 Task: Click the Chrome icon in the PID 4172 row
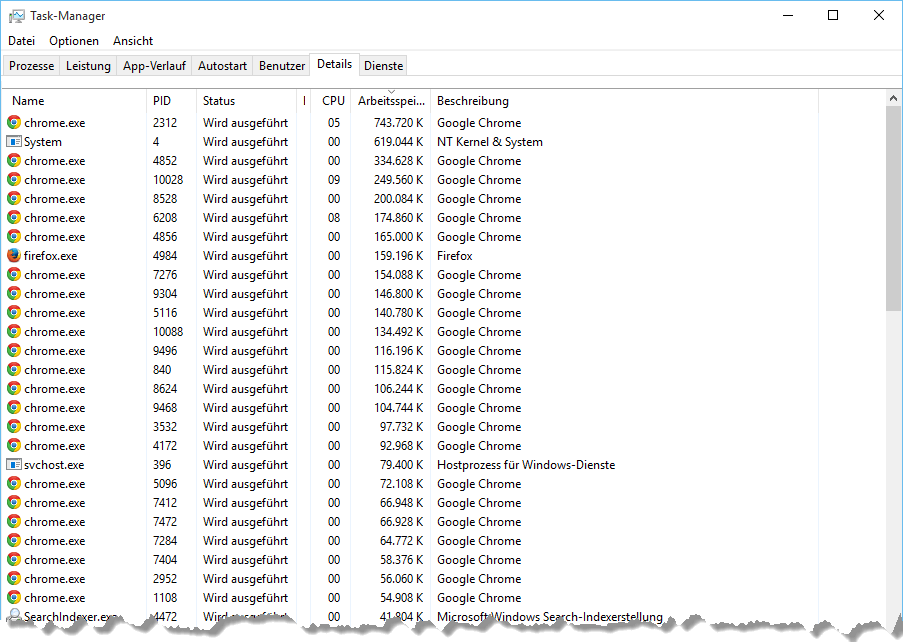[x=14, y=445]
